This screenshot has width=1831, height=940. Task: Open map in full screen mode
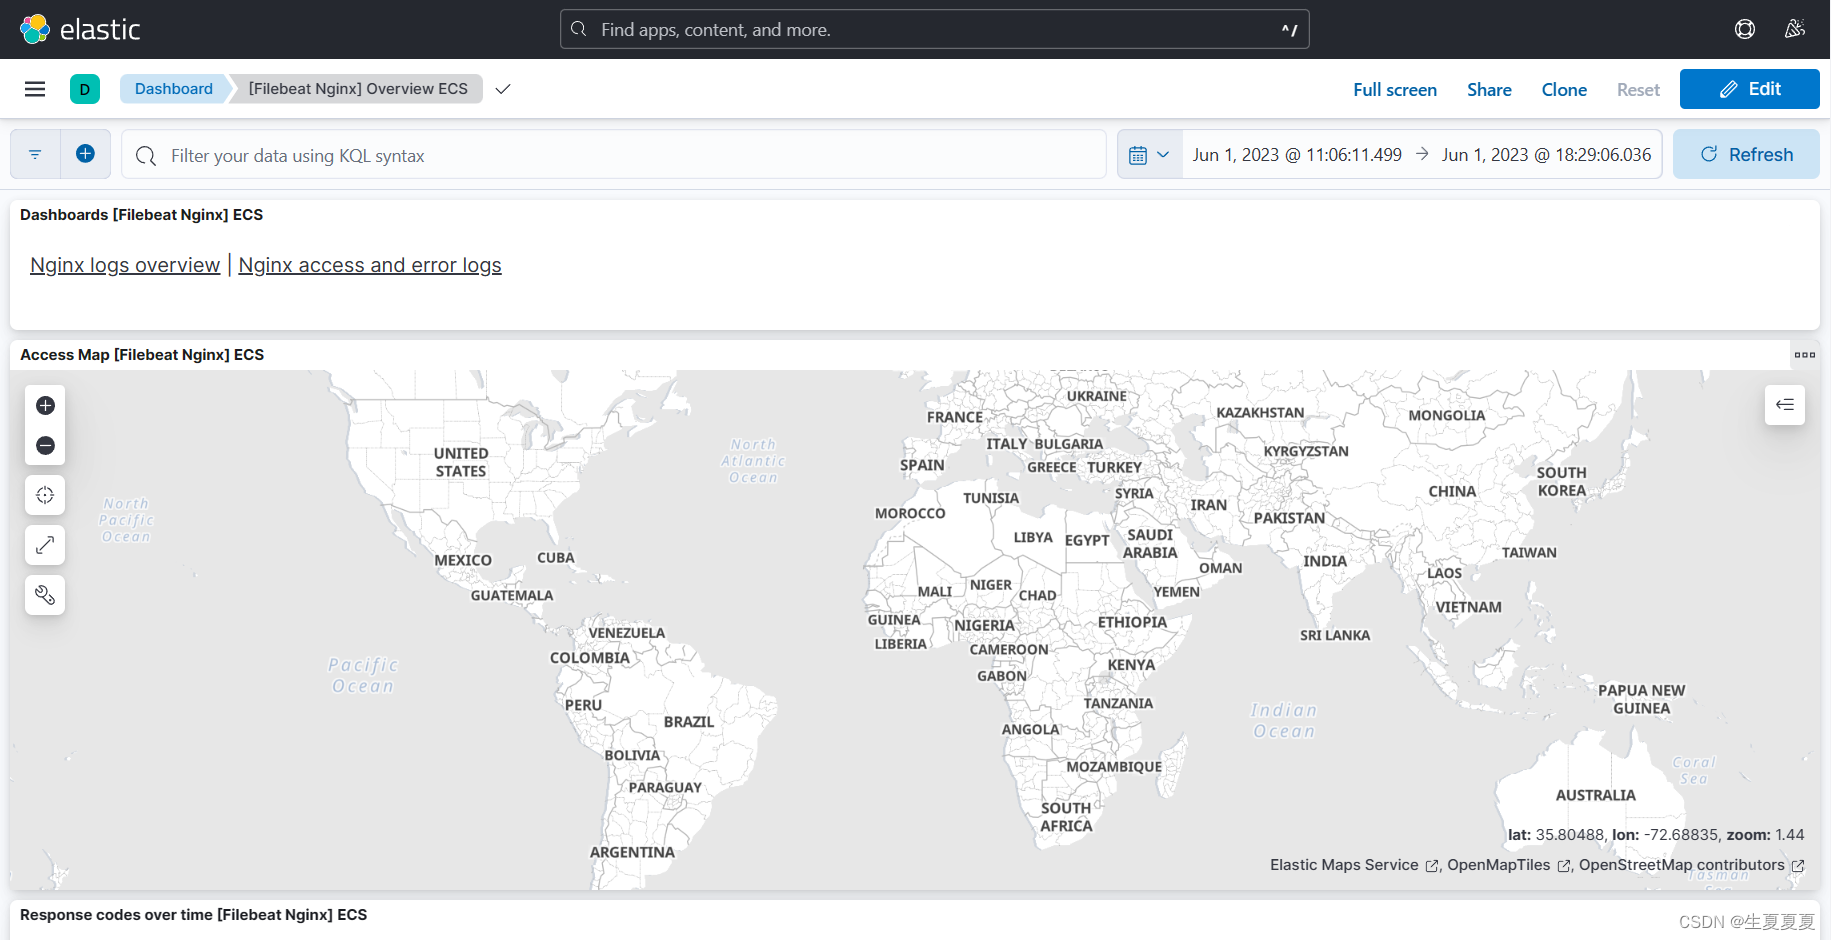click(45, 545)
